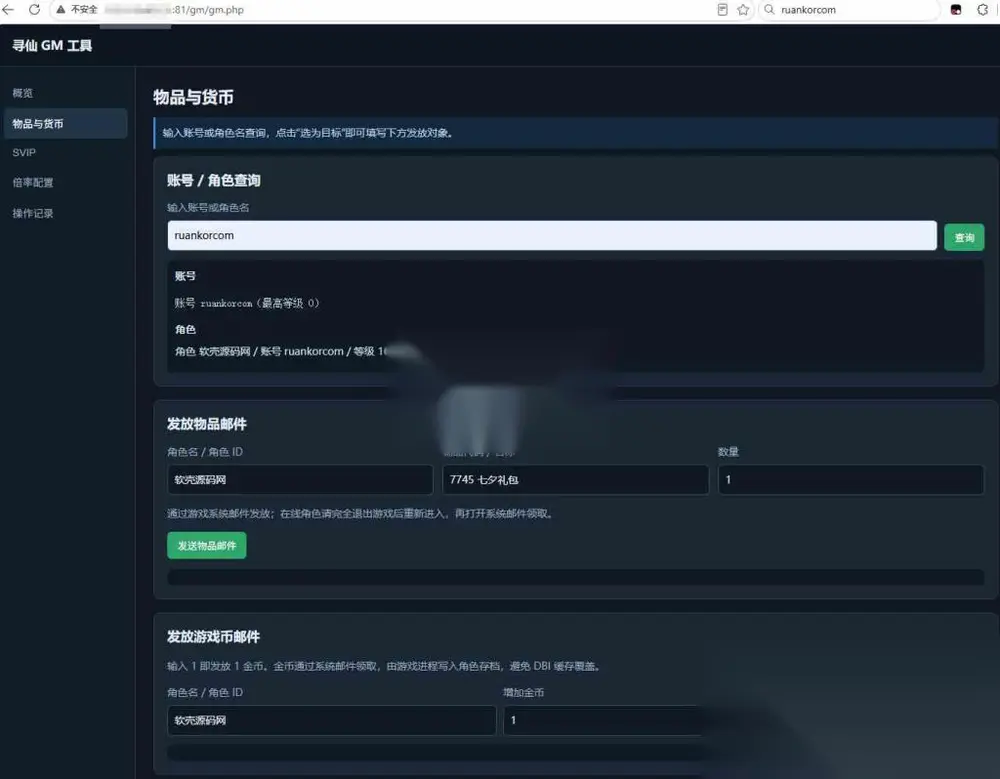Select 物品与货币 in the sidebar
This screenshot has height=779, width=1000.
(x=66, y=124)
